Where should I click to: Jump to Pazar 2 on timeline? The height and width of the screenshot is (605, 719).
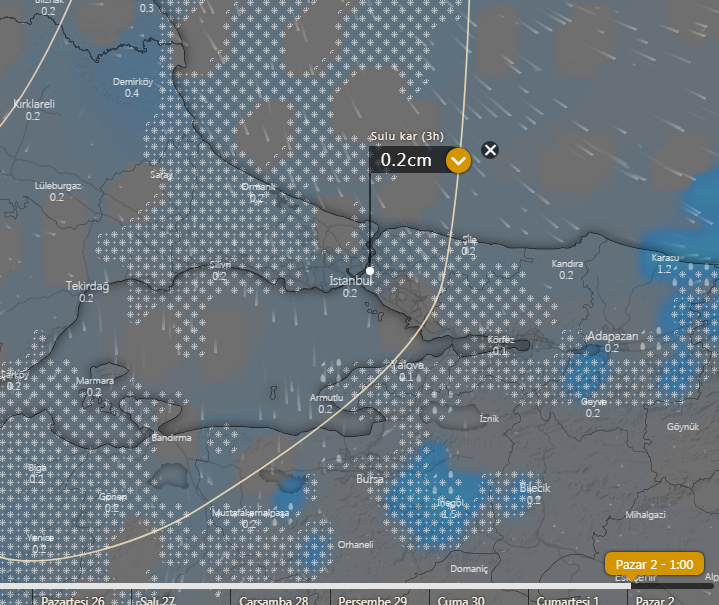click(x=654, y=600)
